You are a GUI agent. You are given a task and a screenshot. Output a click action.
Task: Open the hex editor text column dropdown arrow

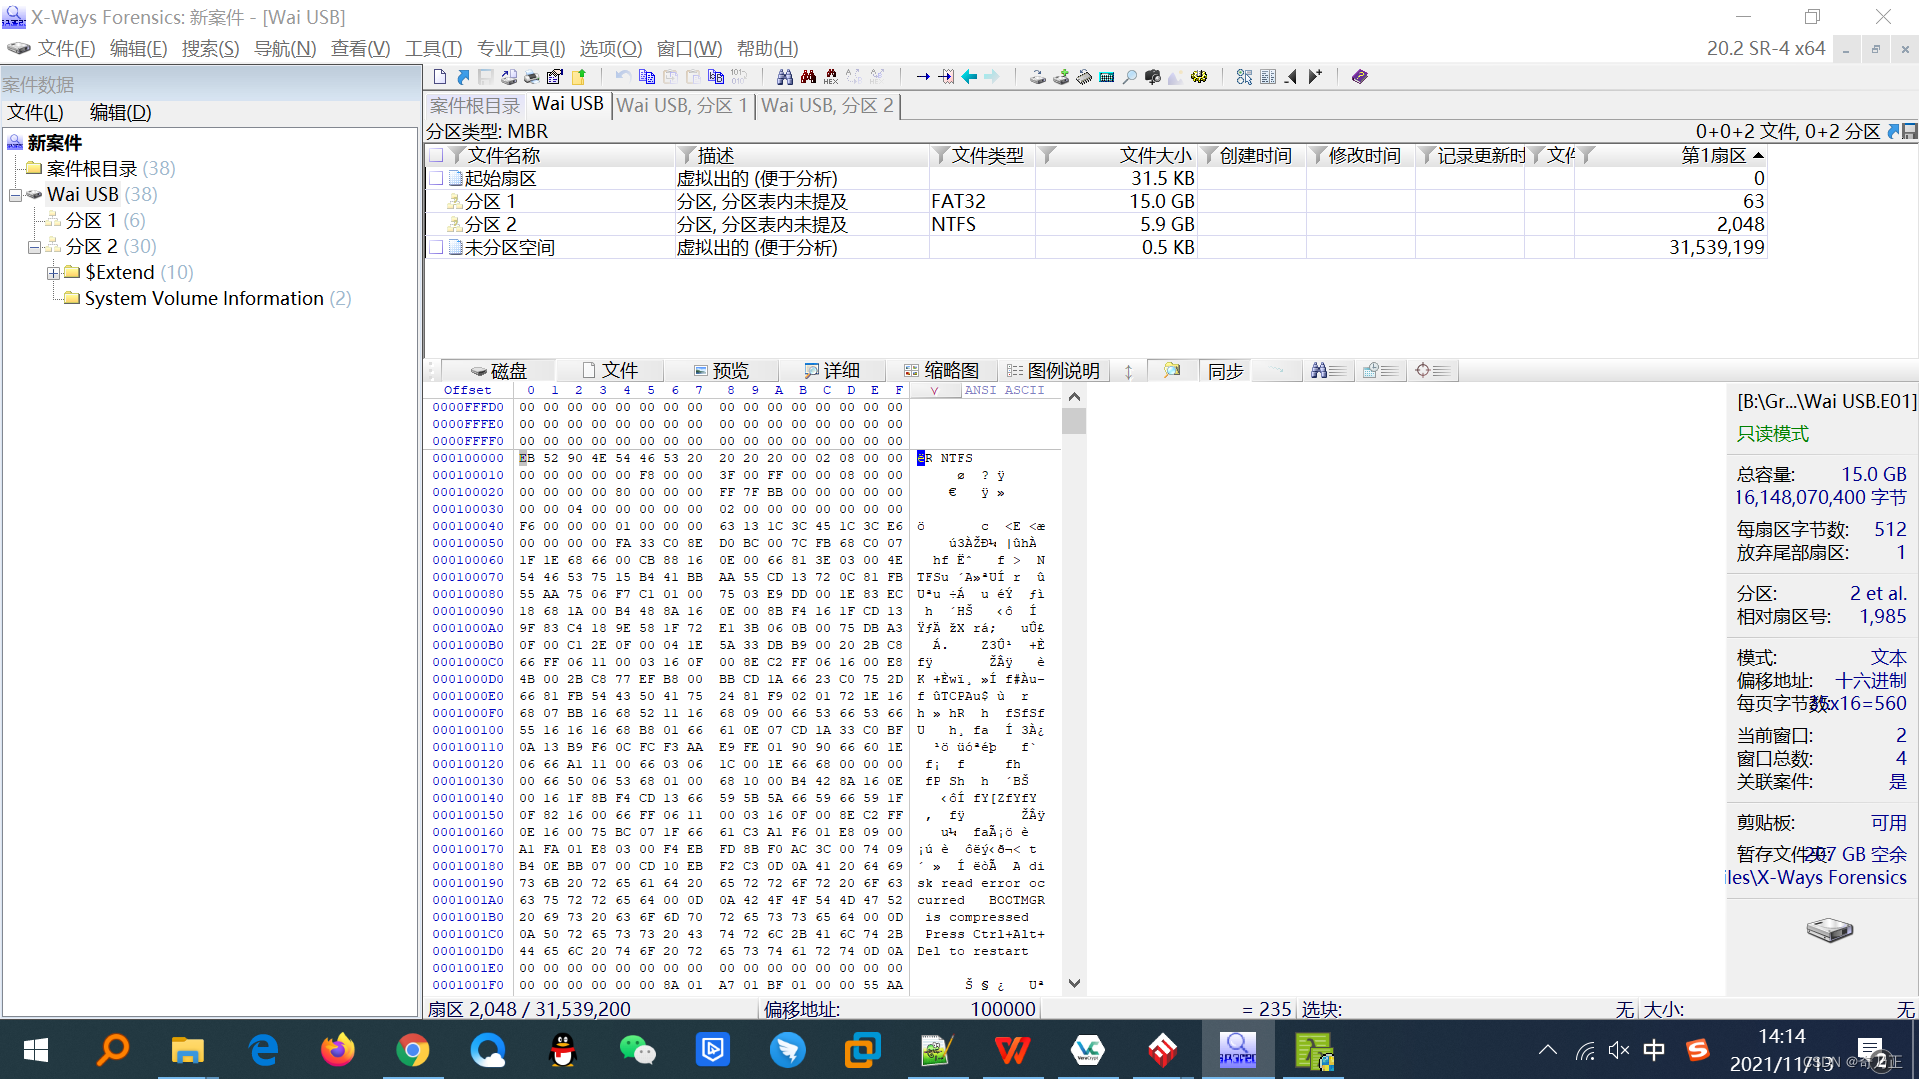(935, 391)
